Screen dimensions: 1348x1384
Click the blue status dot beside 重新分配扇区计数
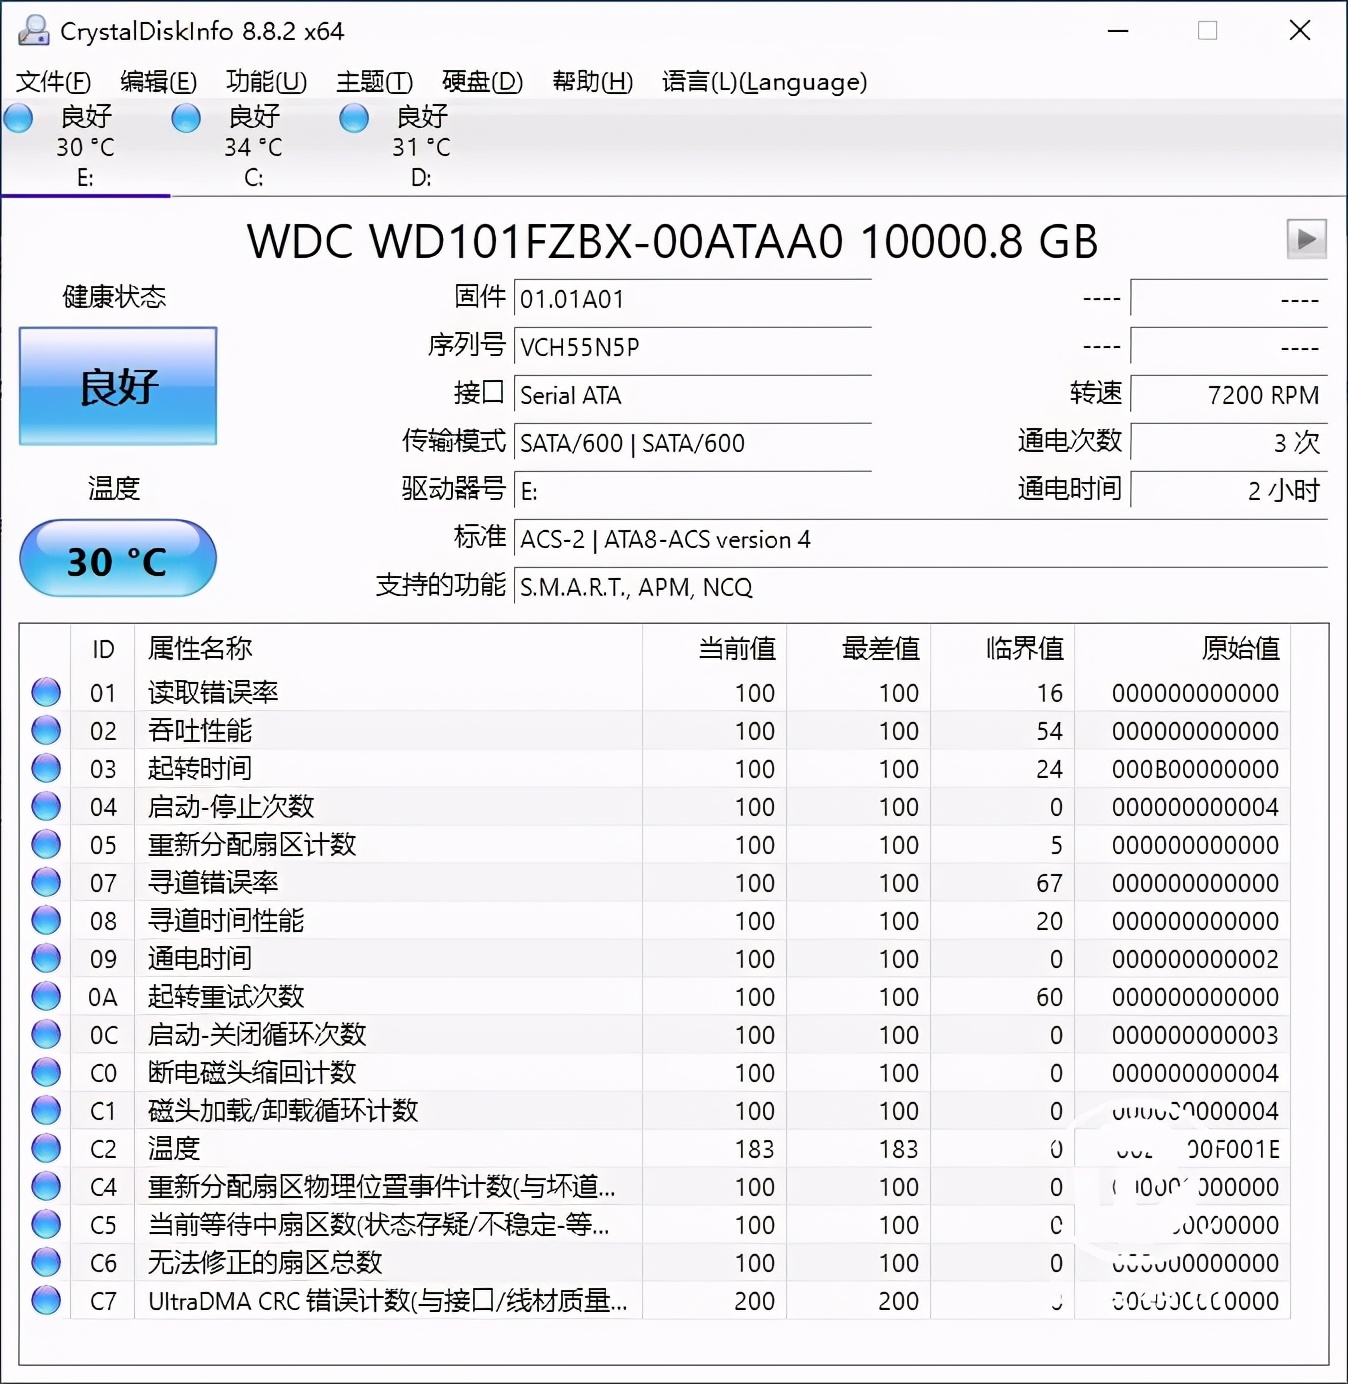point(45,843)
